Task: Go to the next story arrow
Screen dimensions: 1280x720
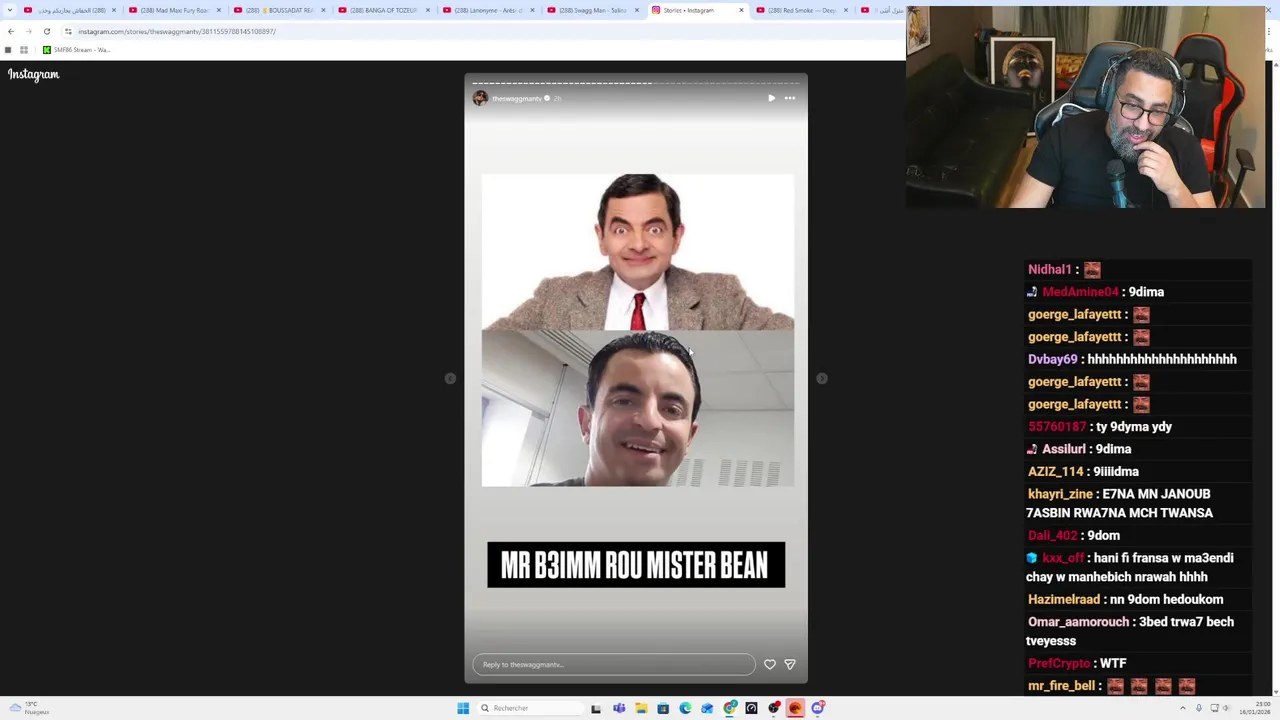Action: (822, 378)
